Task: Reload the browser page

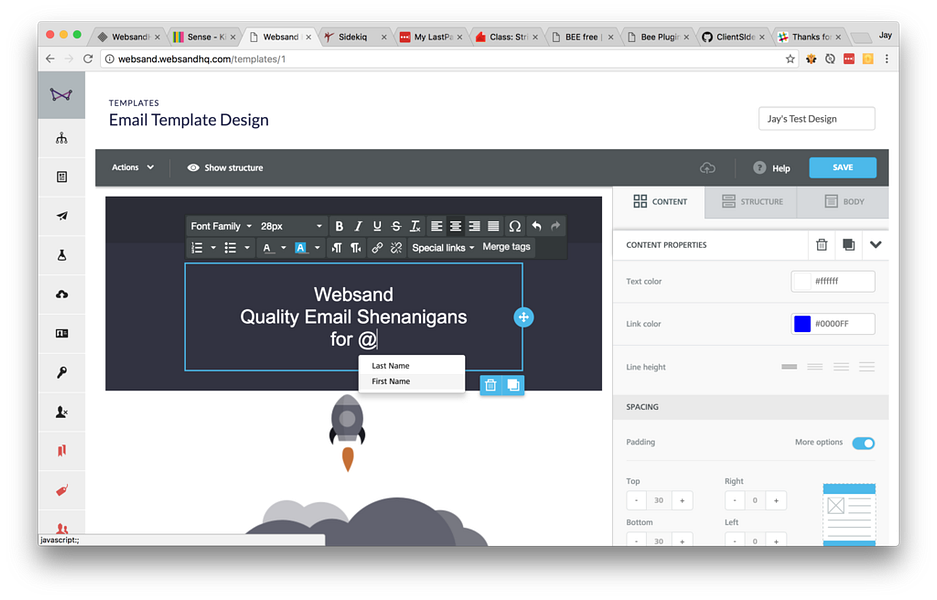Action: [x=88, y=59]
